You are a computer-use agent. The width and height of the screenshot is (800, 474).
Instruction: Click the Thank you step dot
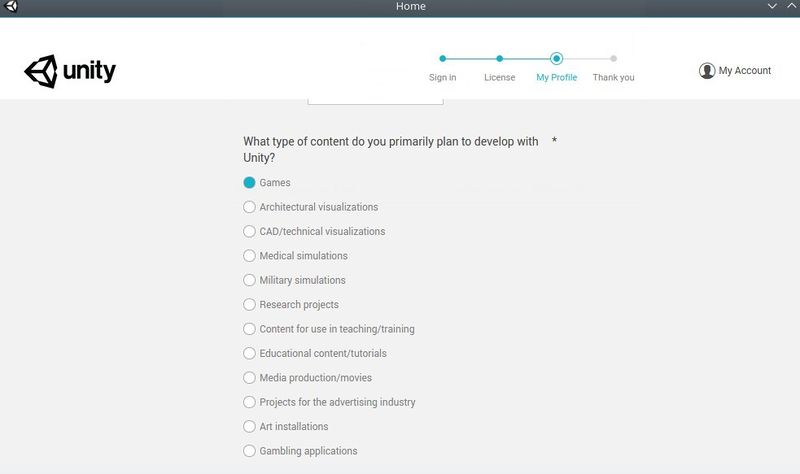613,59
